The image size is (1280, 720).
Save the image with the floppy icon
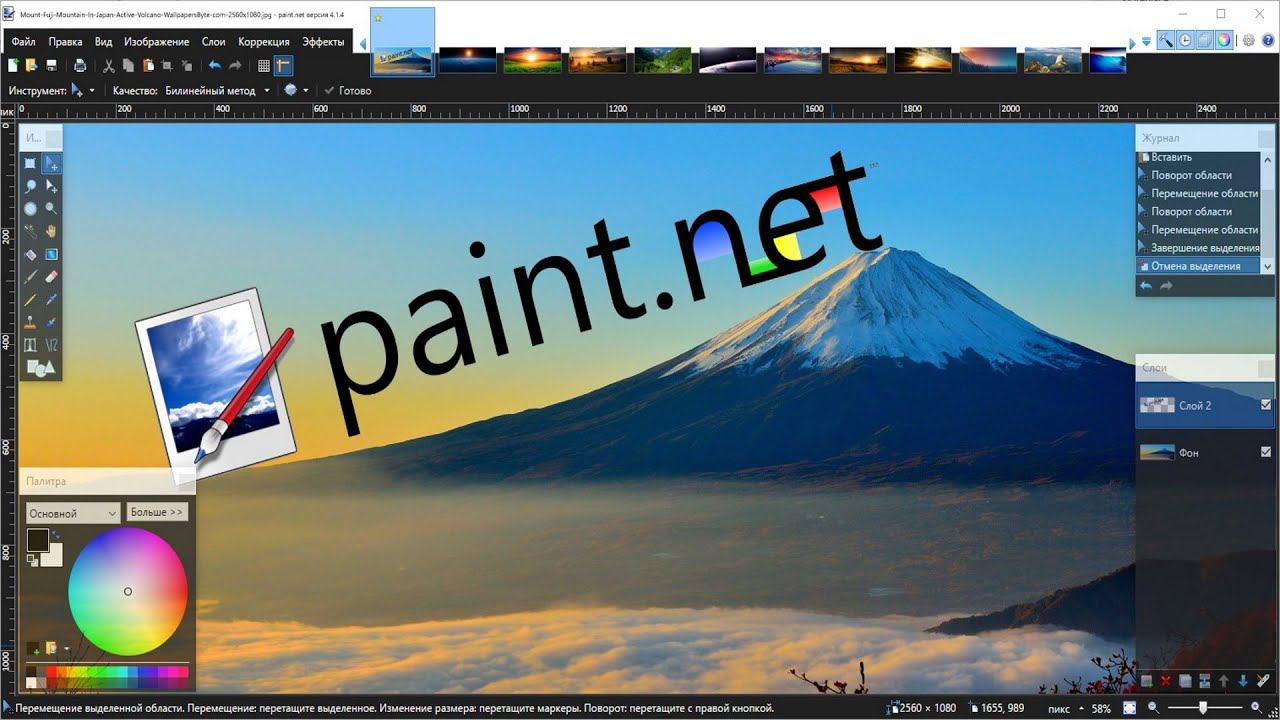[x=50, y=66]
